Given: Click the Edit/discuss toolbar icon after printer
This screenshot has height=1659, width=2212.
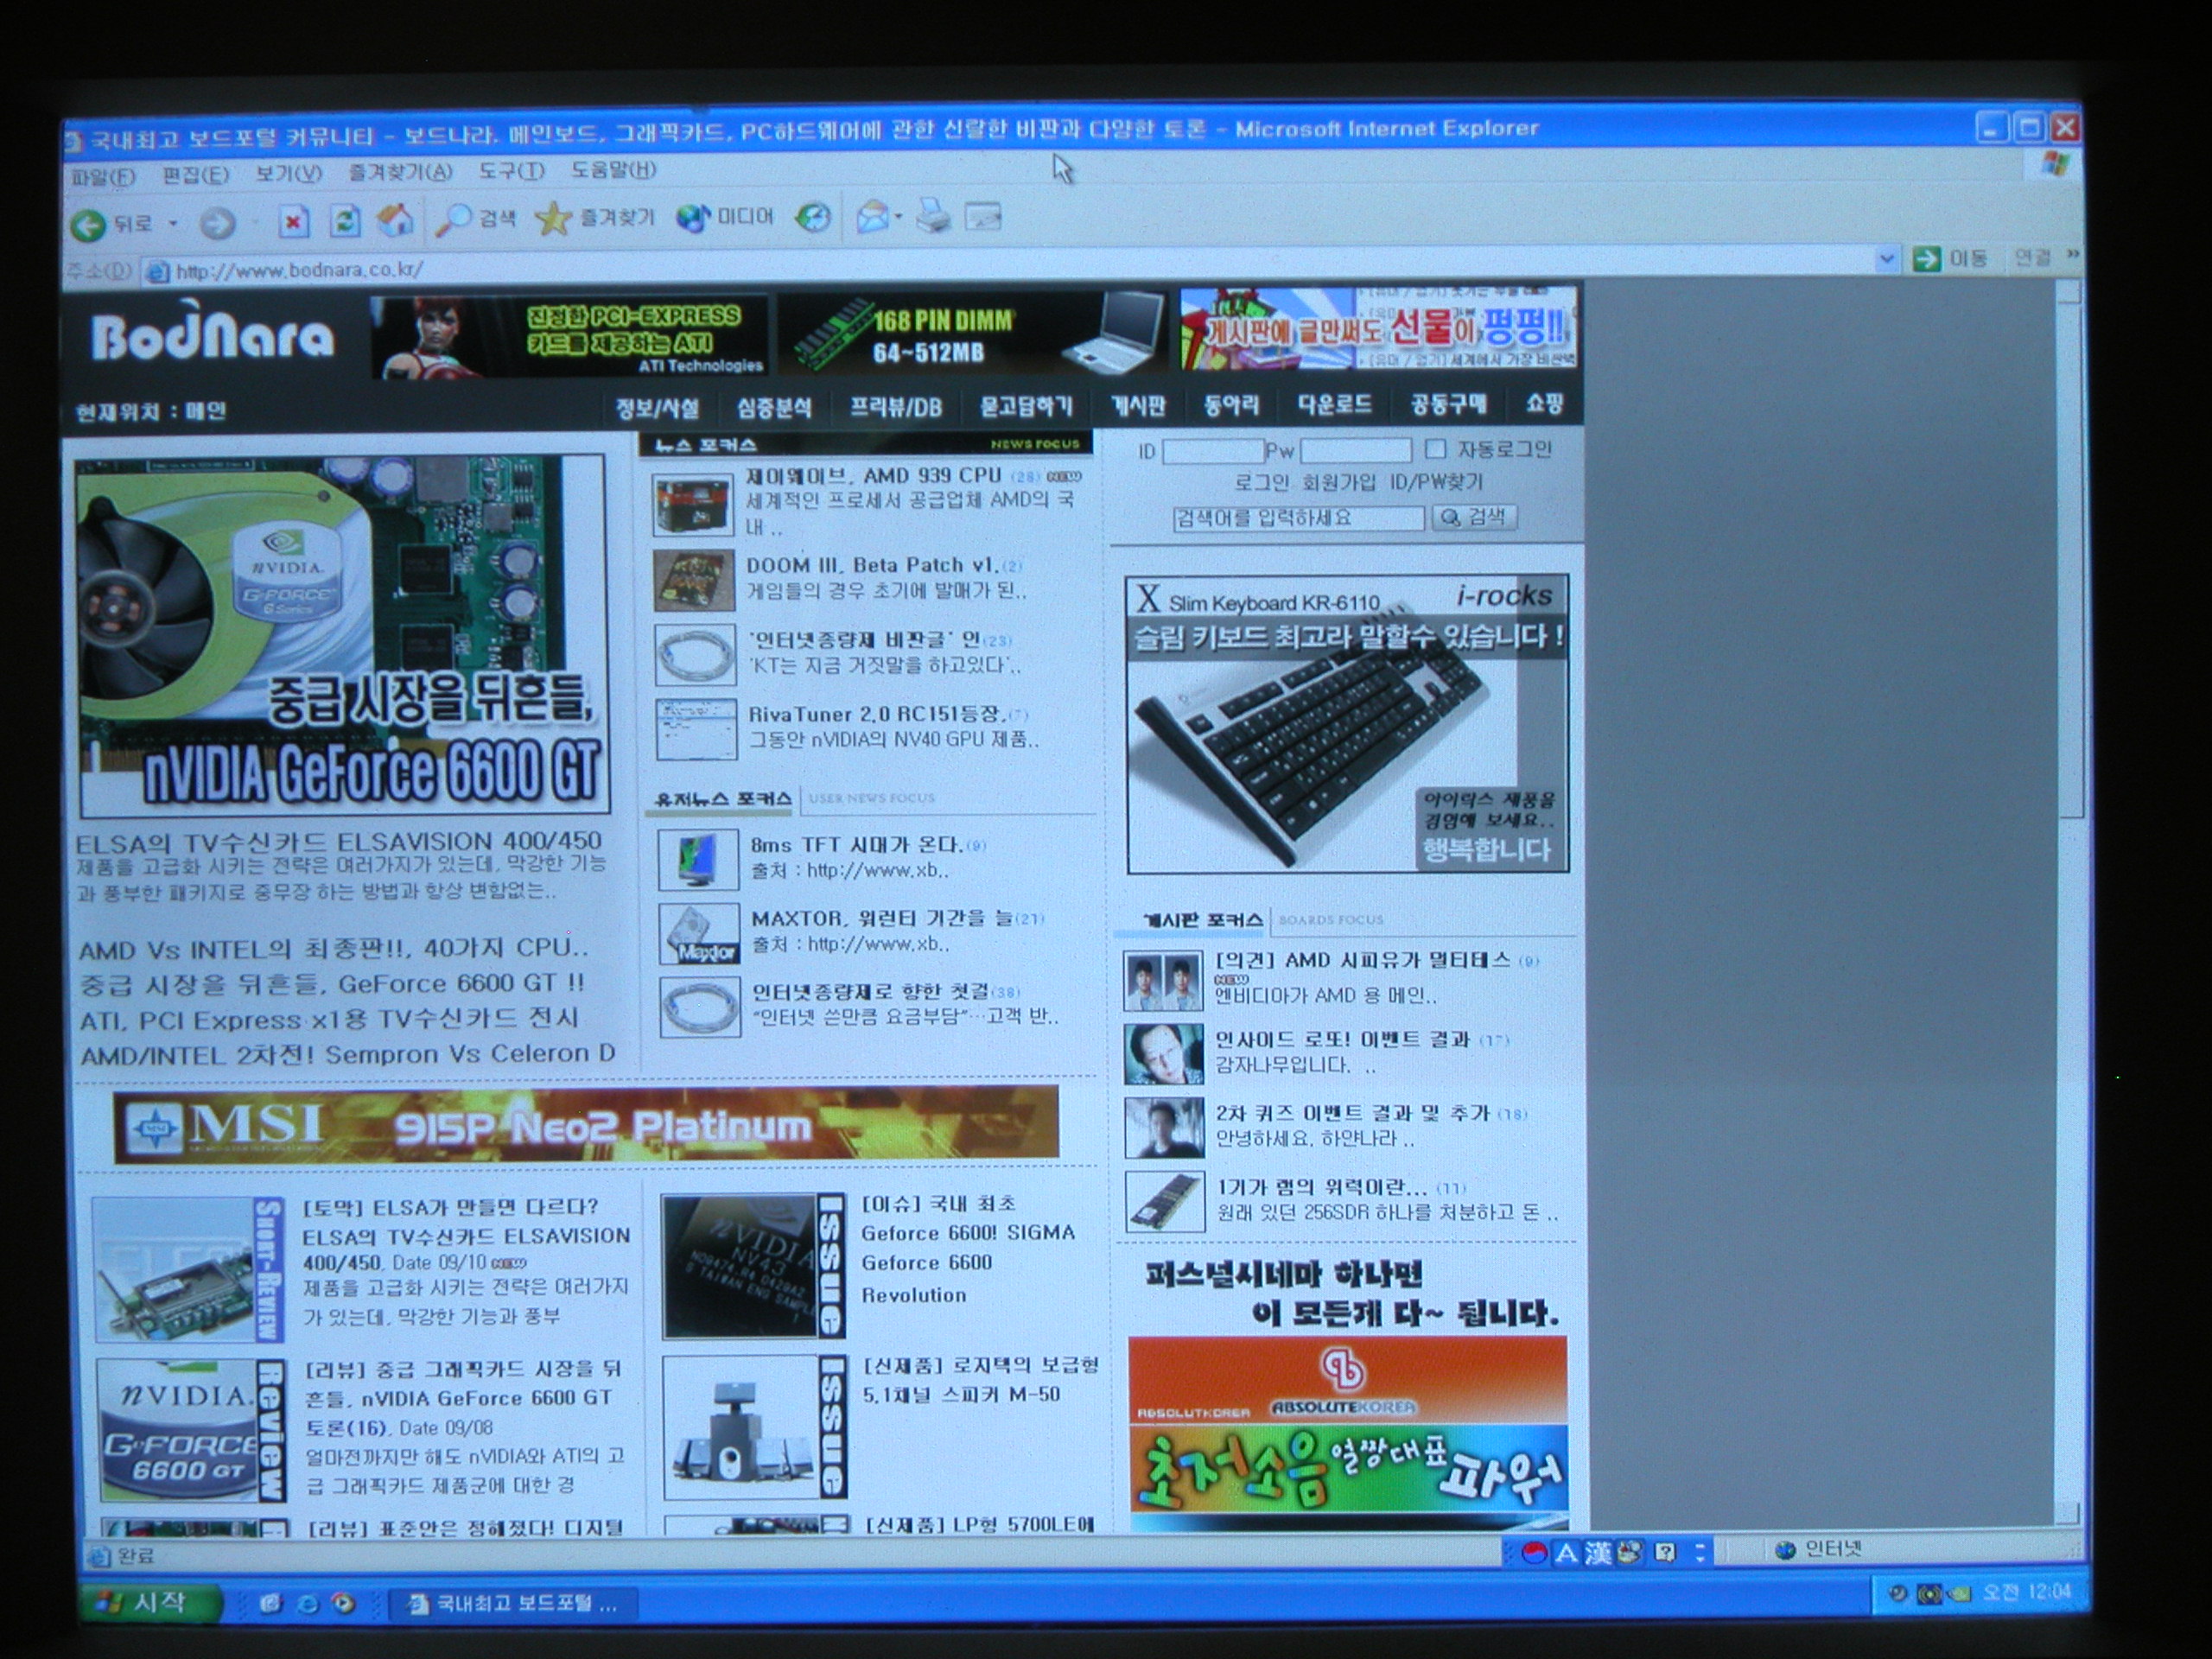Looking at the screenshot, I should [983, 215].
